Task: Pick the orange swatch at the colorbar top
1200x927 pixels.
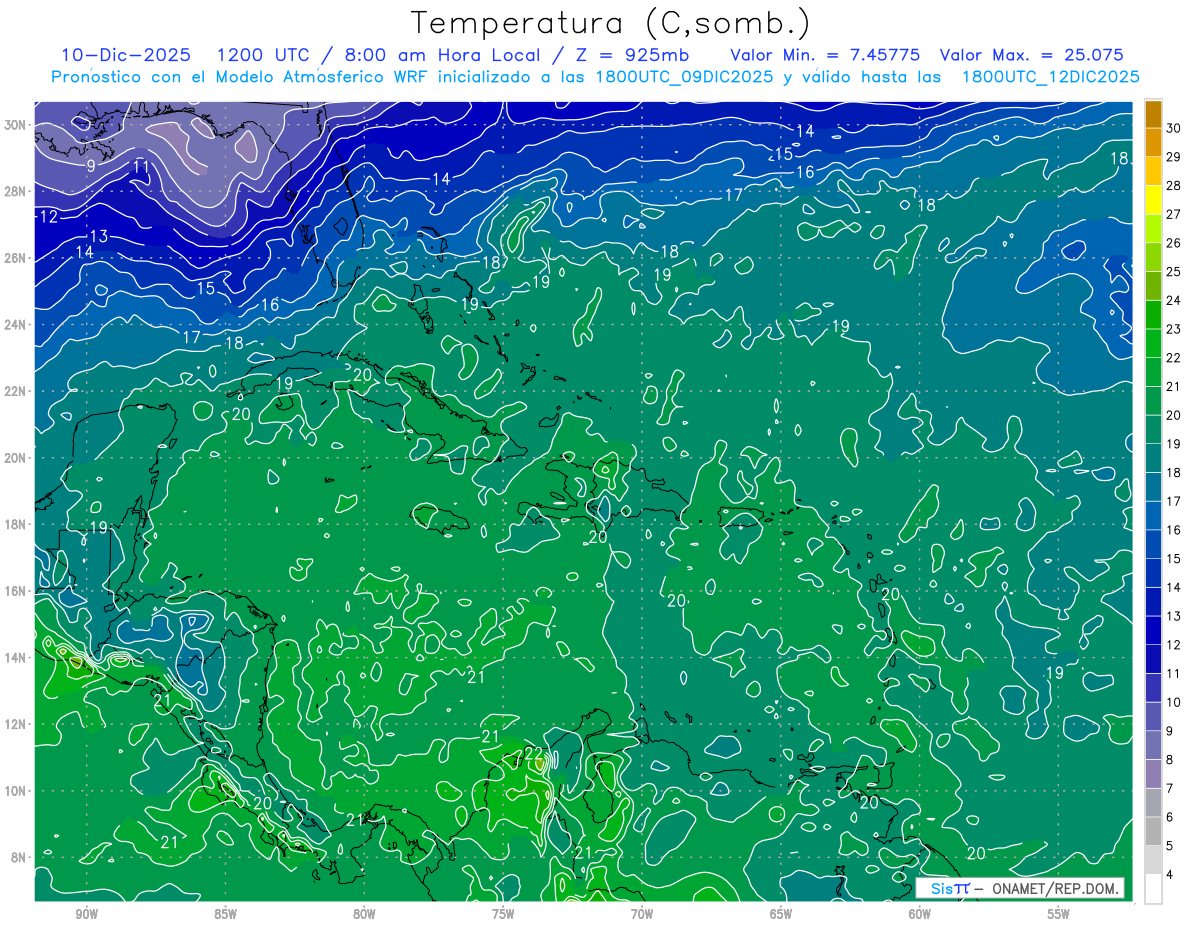Action: coord(1154,114)
